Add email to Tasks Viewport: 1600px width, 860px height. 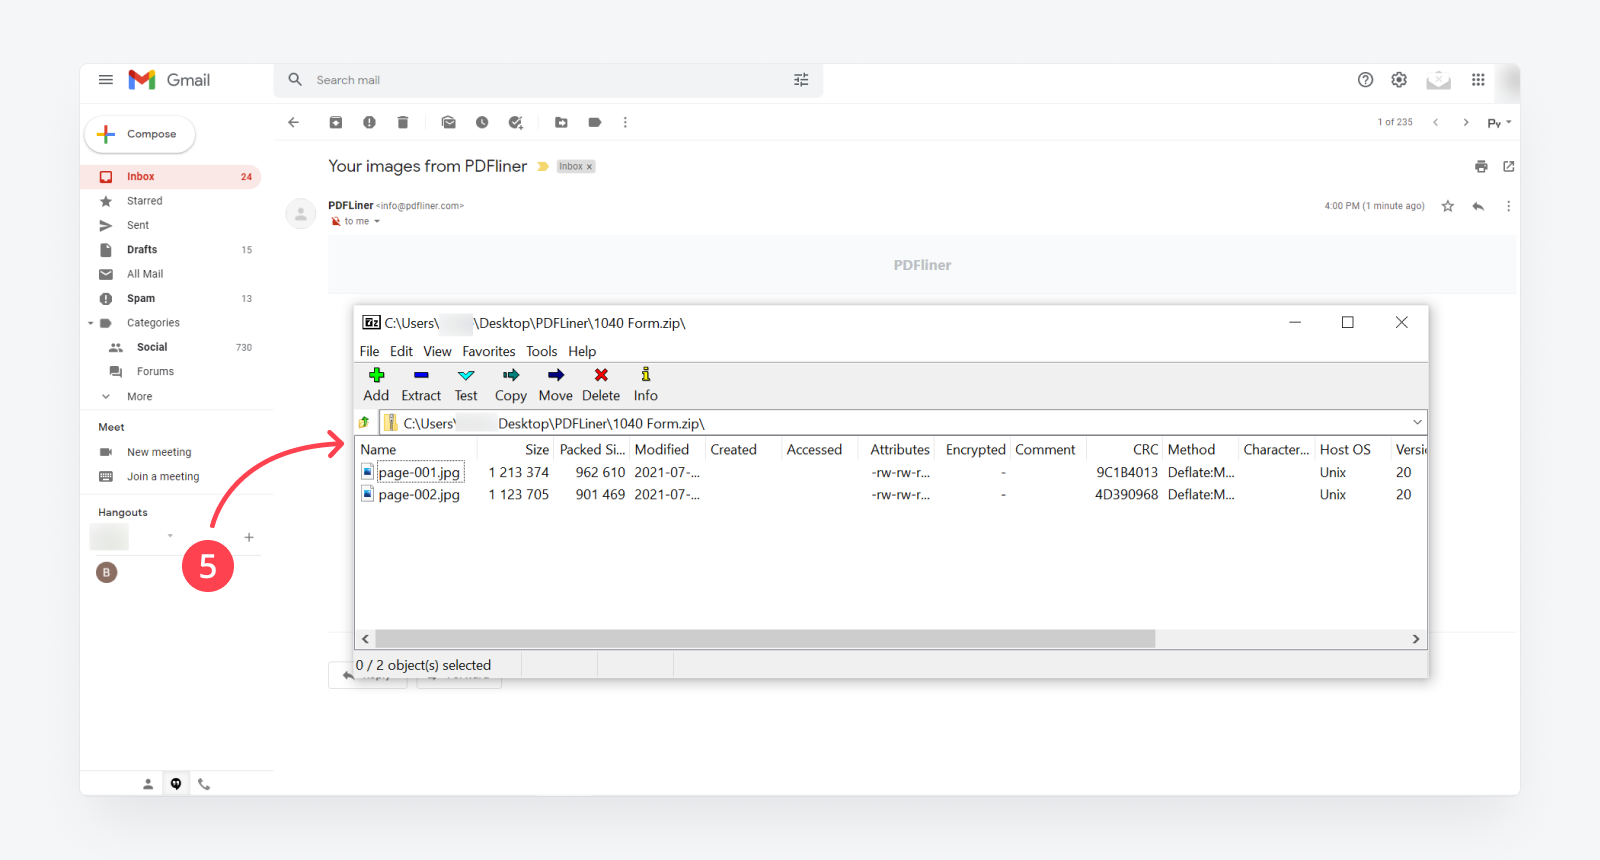(516, 122)
